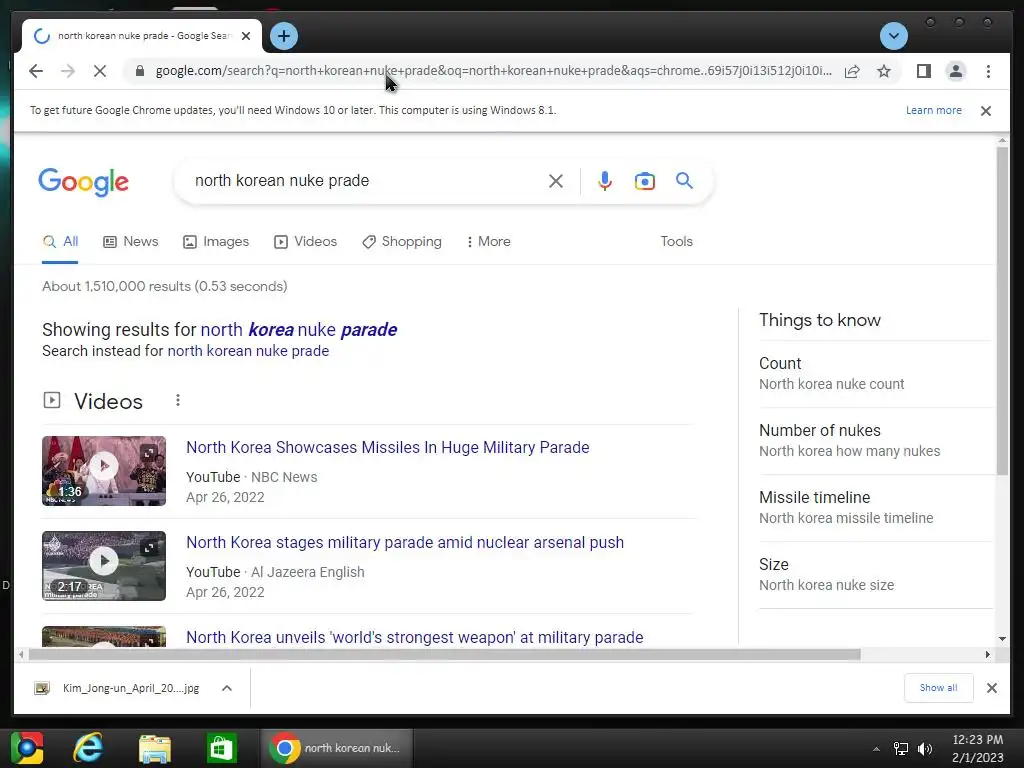Open world's strongest weapon video link
This screenshot has width=1024, height=768.
tap(415, 637)
